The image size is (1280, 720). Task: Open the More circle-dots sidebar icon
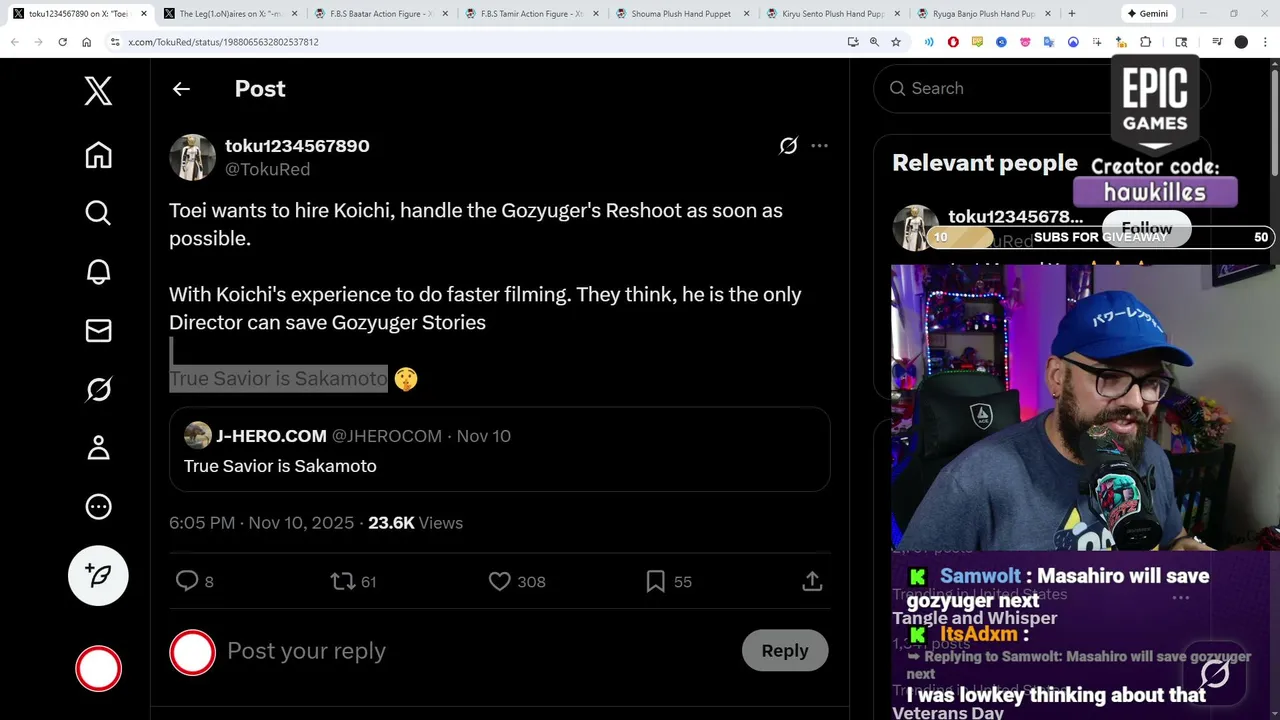coord(98,506)
